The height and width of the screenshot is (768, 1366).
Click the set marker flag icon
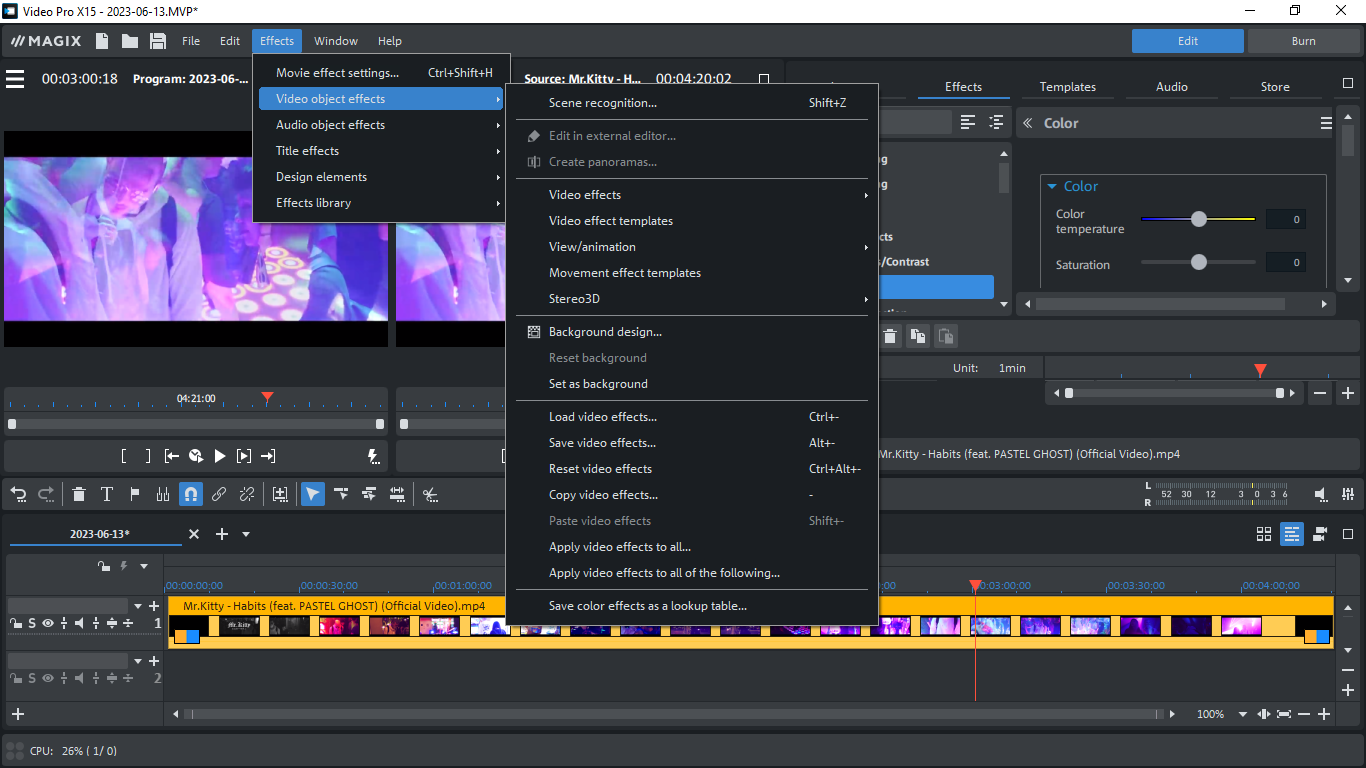tap(134, 494)
